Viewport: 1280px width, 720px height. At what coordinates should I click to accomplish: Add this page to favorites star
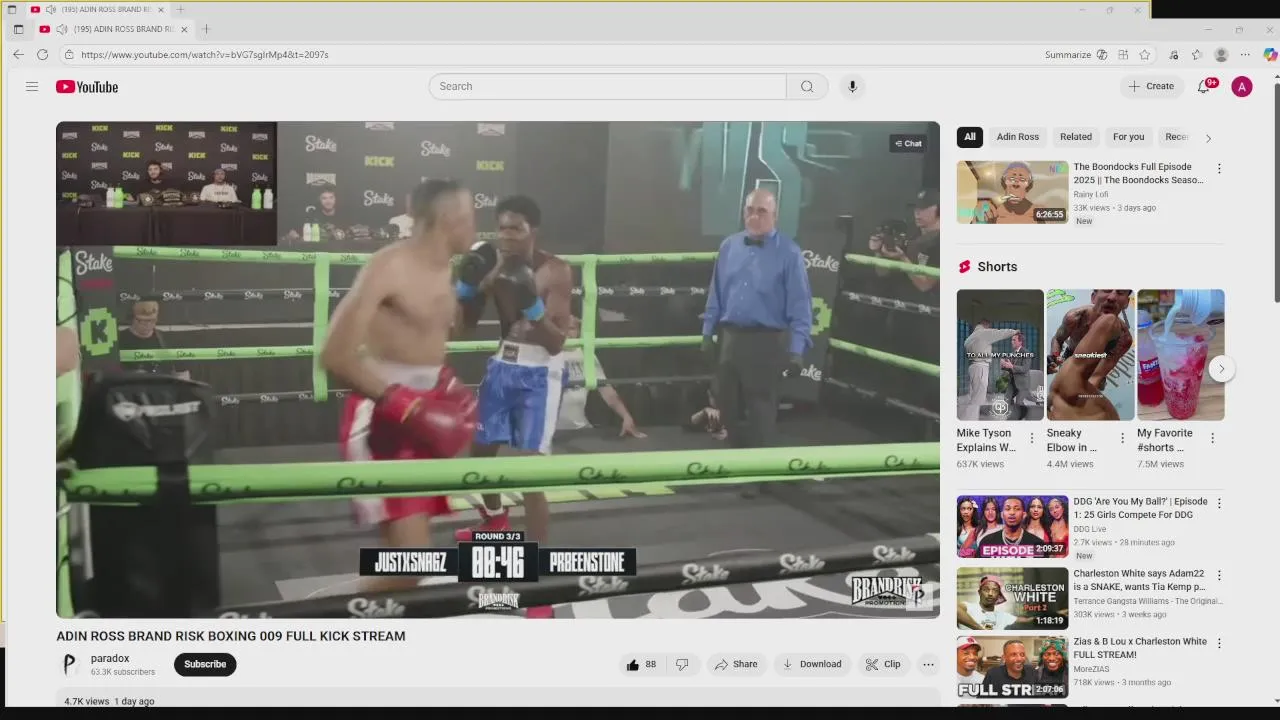pyautogui.click(x=1145, y=55)
